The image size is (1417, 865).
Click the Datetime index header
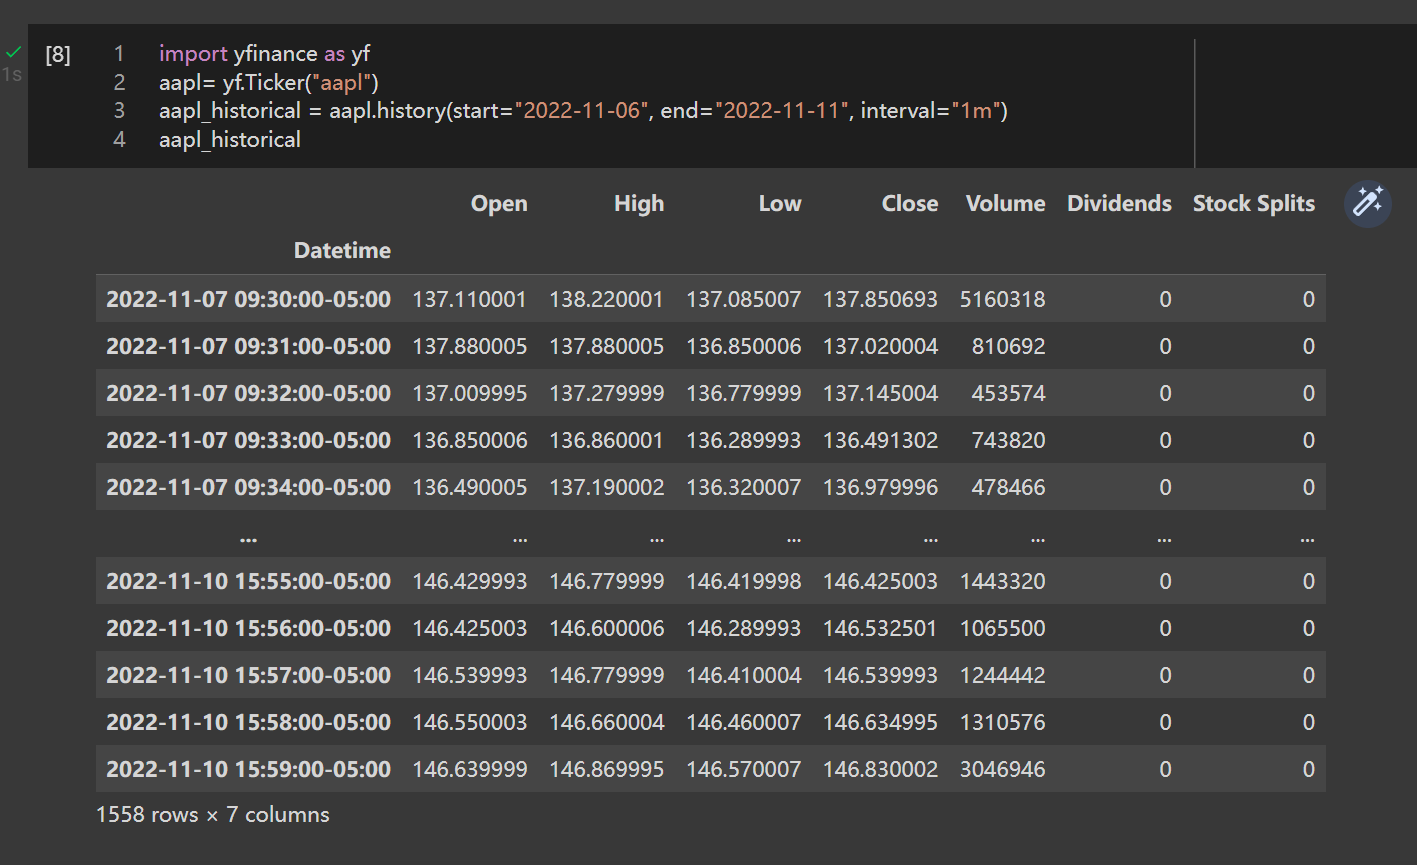(342, 251)
